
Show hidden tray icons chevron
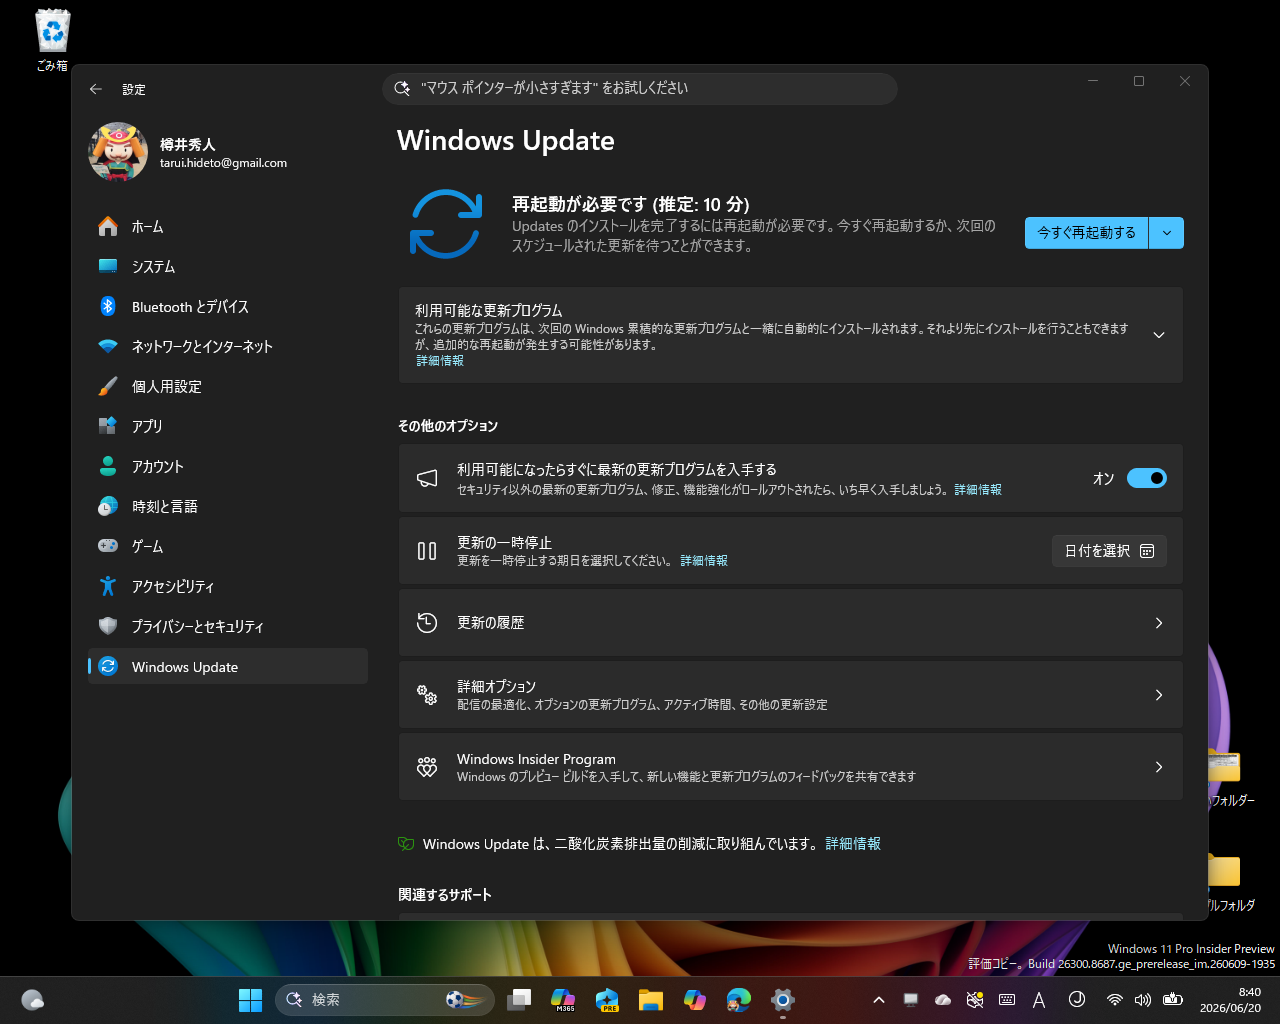coord(878,1000)
